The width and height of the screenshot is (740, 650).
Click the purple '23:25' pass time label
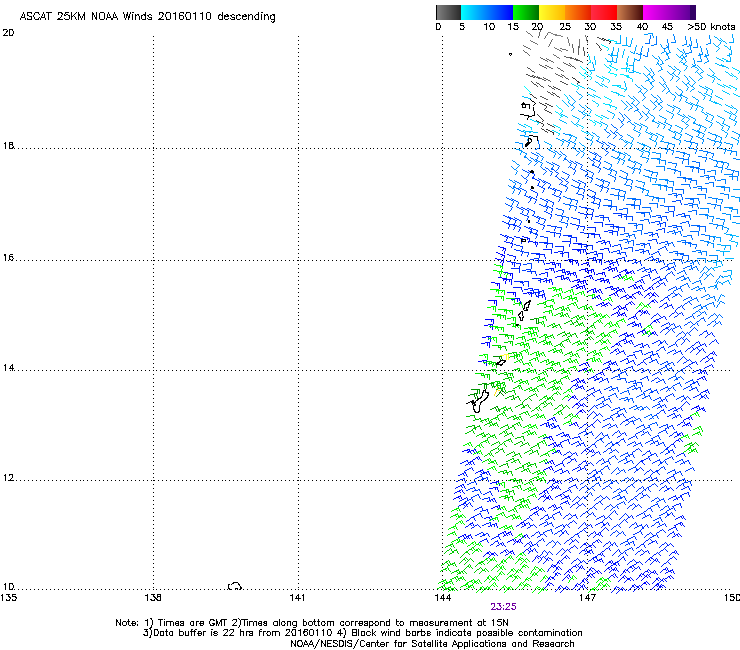click(503, 607)
